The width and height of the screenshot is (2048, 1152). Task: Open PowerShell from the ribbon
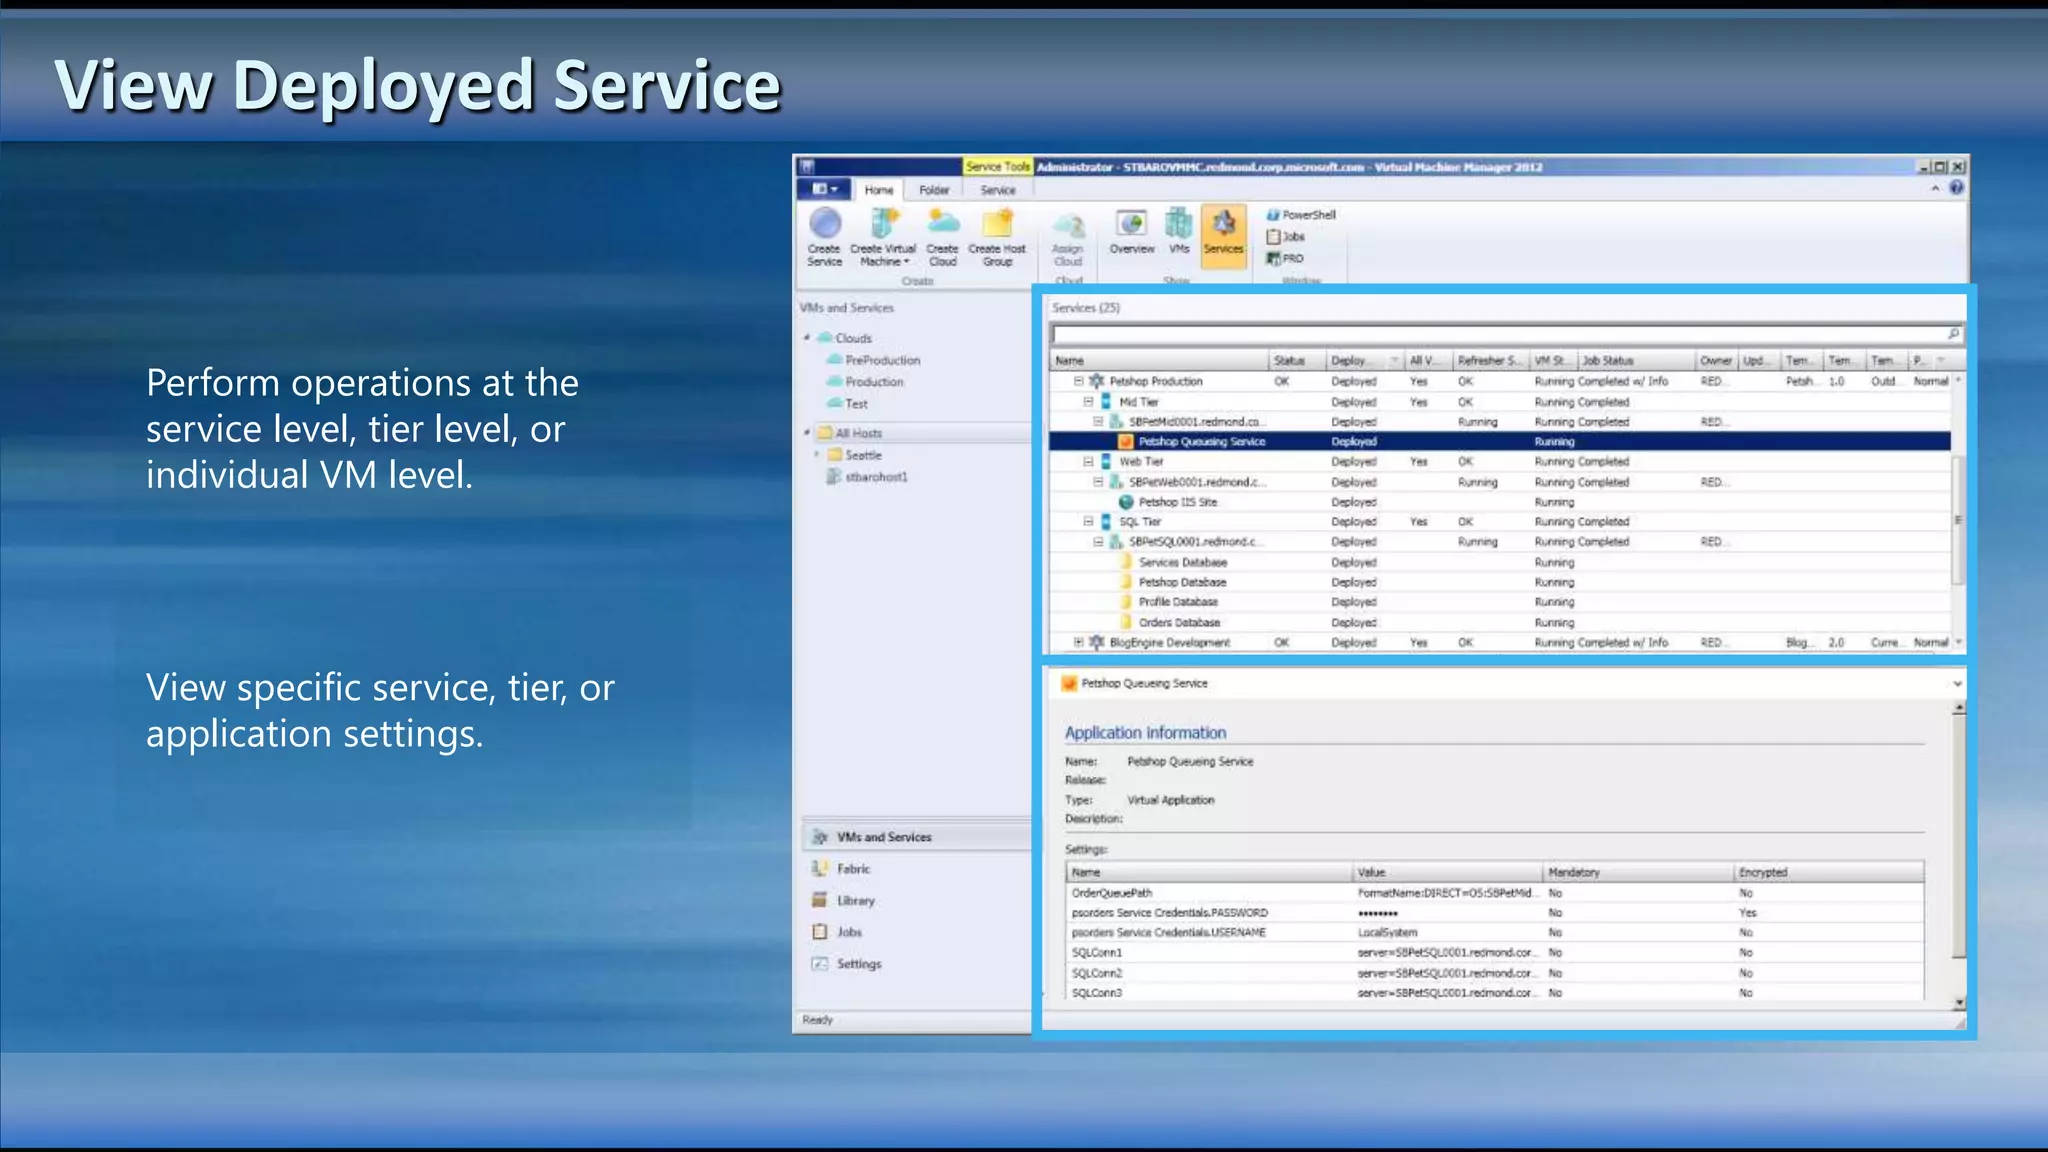click(x=1301, y=215)
